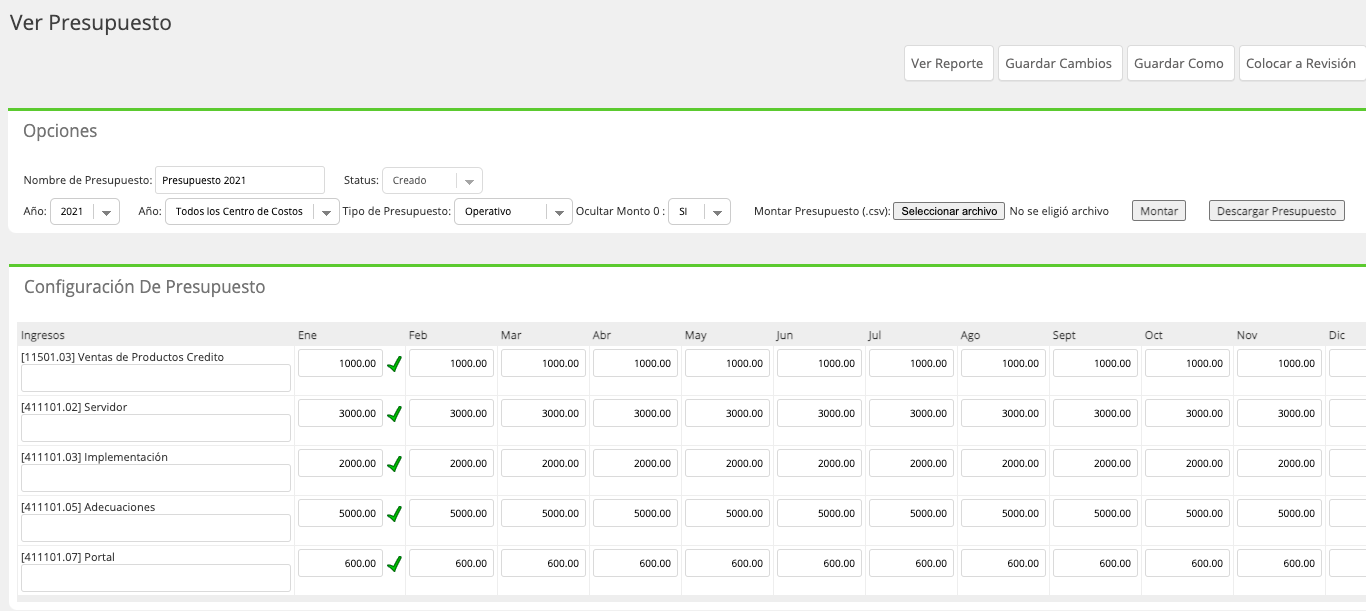Choose a CSV via Seleccionar archivo

[x=949, y=212]
